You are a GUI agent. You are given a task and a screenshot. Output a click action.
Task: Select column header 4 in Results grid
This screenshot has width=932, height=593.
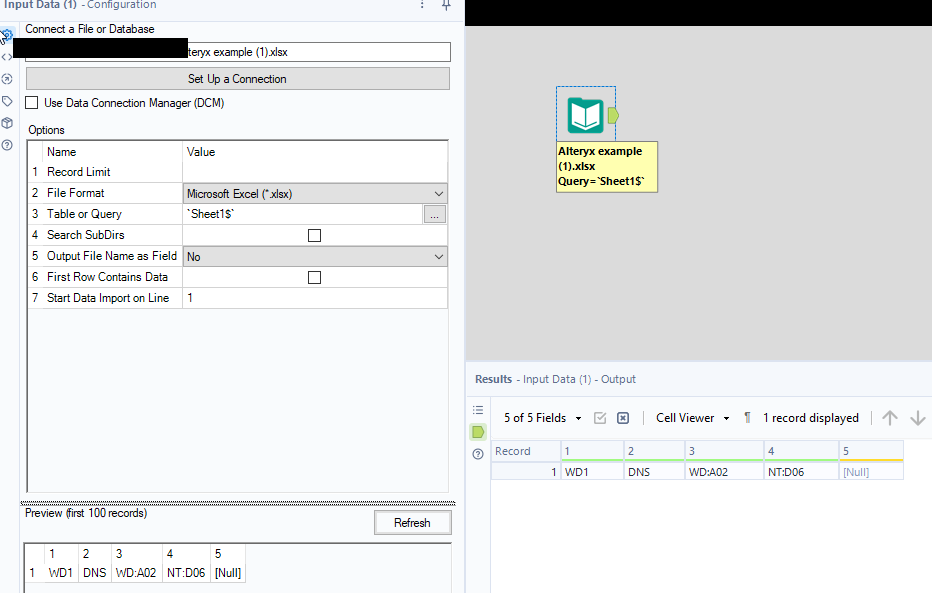[x=801, y=451]
